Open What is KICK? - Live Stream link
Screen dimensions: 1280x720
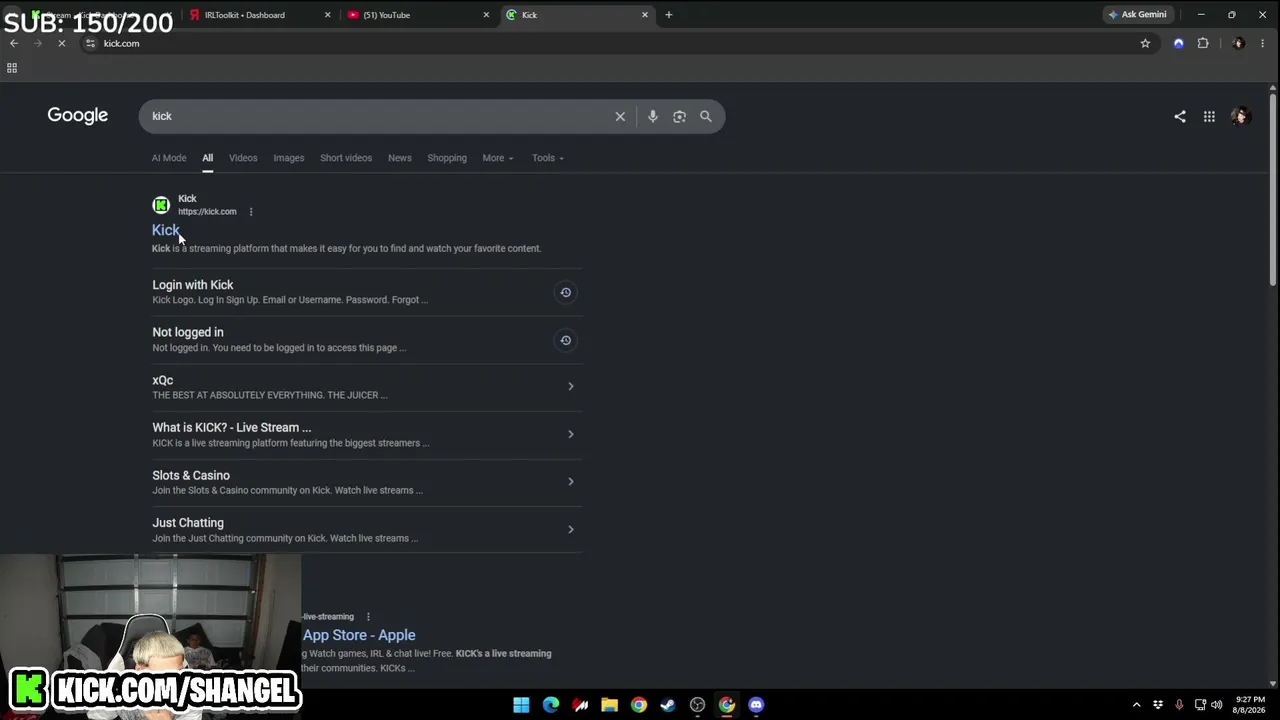pos(232,427)
